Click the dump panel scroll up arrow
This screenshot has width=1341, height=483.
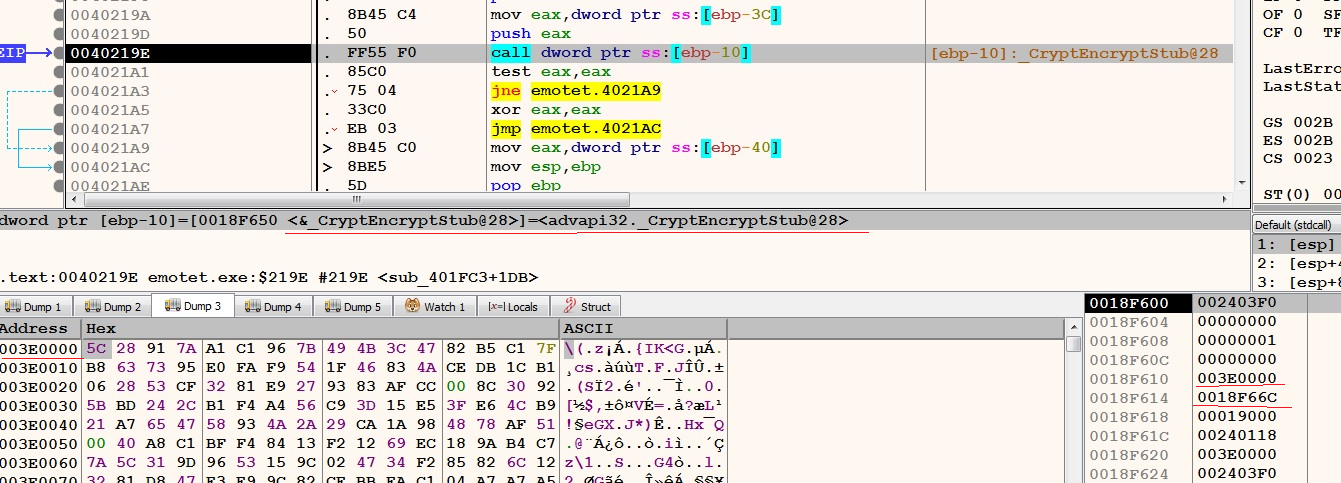point(1073,328)
